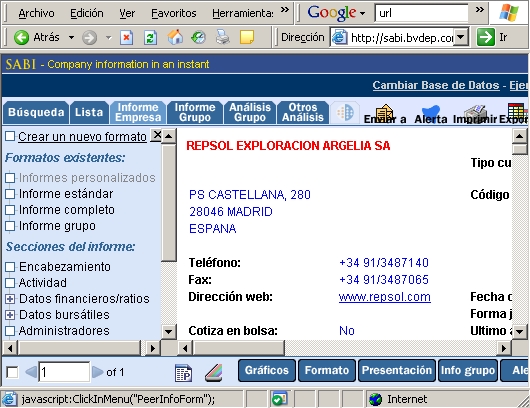
Task: Check Informes personalizados box
Action: pyautogui.click(x=10, y=178)
